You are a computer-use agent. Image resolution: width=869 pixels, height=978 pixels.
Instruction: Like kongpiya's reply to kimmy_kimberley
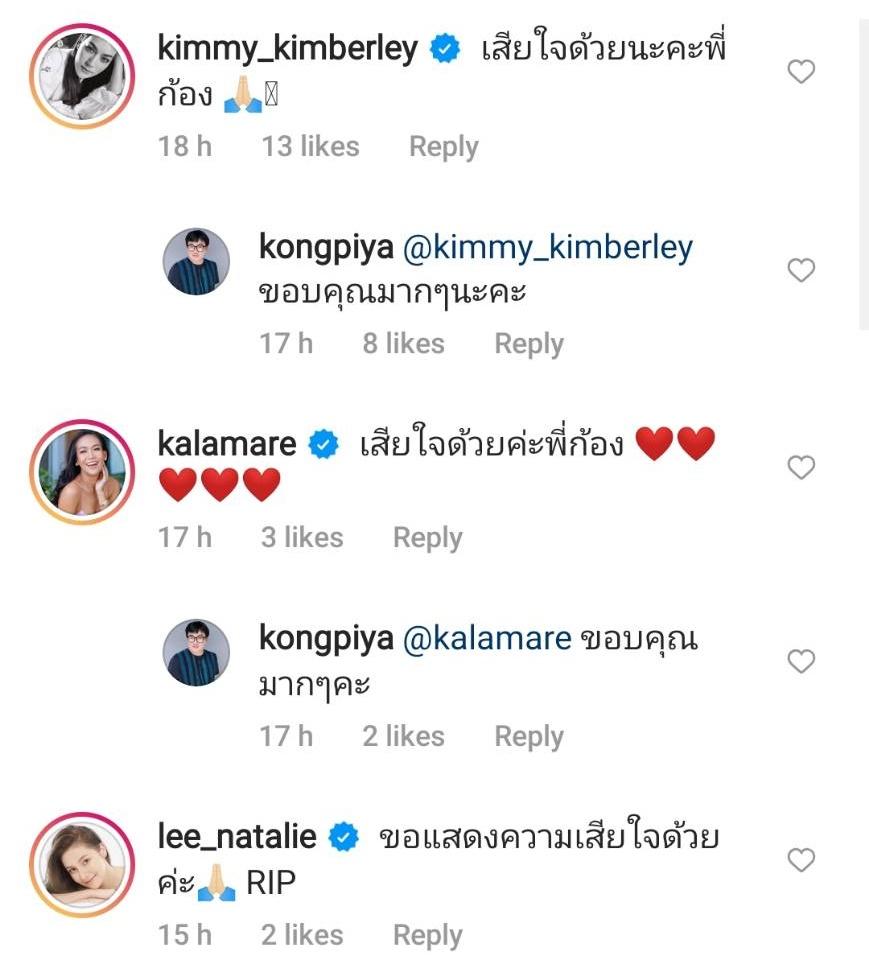pyautogui.click(x=801, y=270)
